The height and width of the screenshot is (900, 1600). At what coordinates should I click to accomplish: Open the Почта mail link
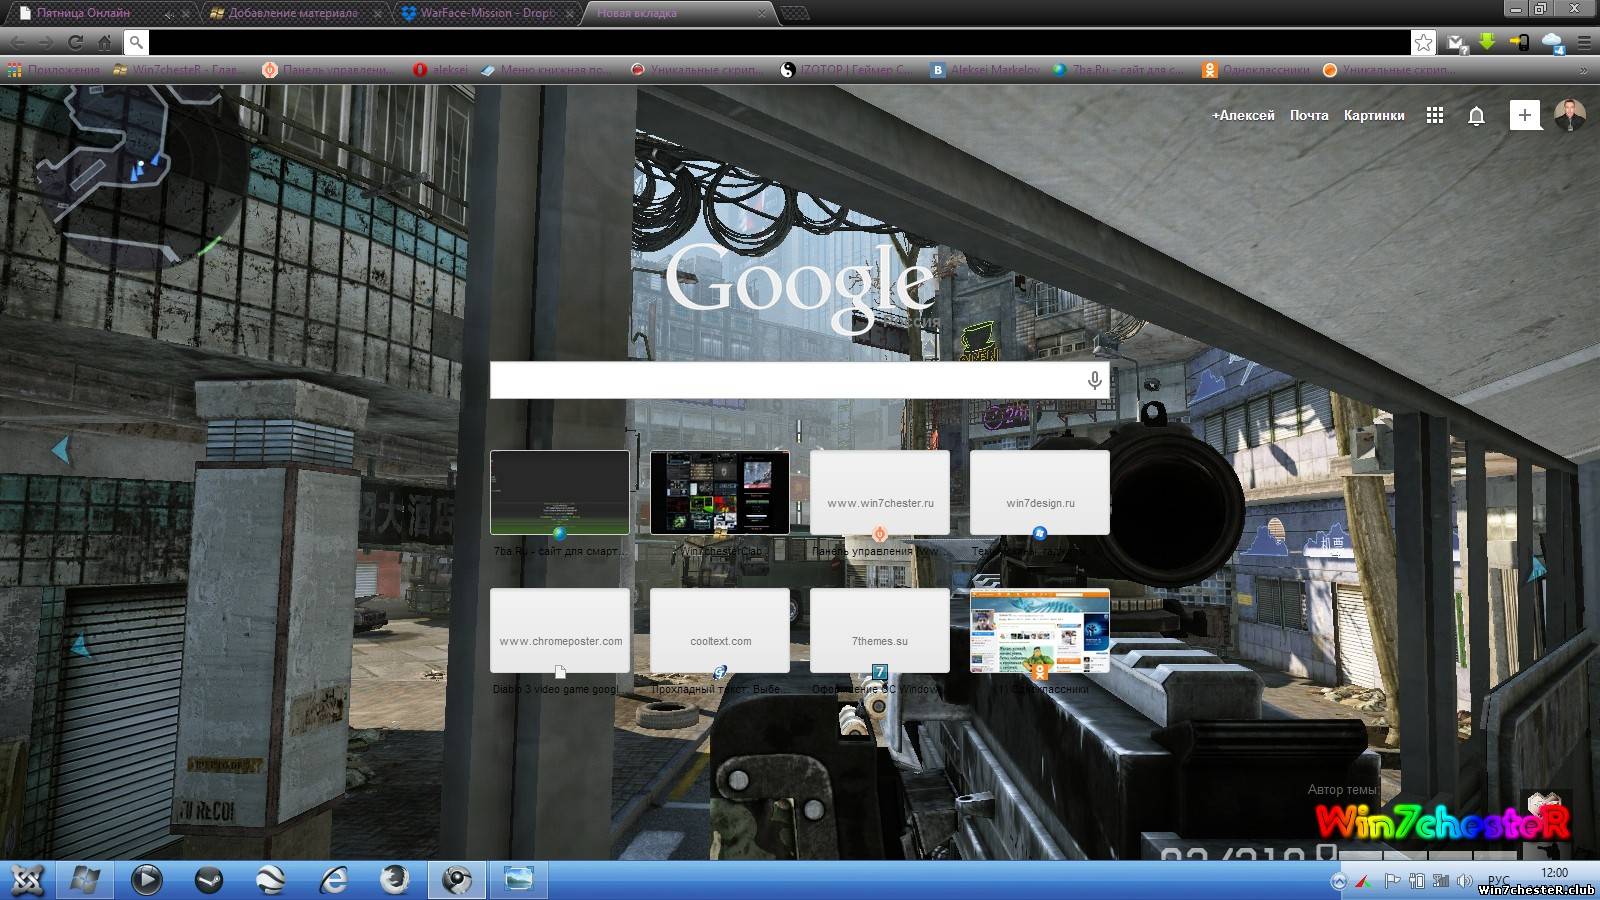click(x=1309, y=115)
